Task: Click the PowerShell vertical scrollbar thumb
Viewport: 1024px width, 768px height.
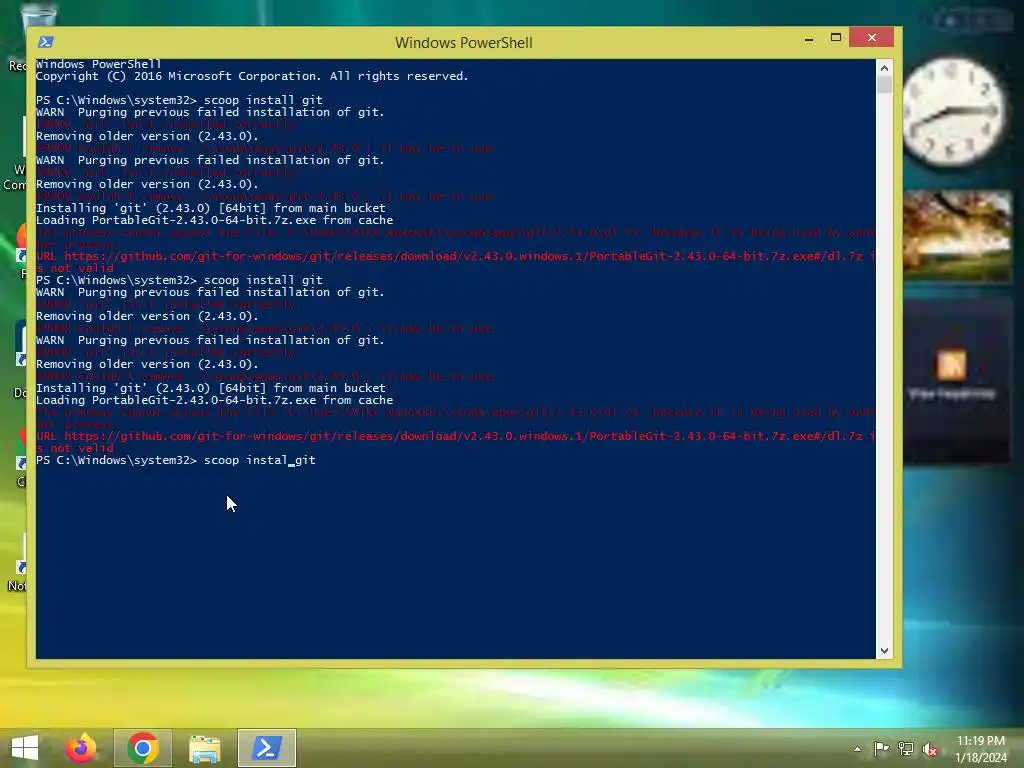Action: (884, 84)
